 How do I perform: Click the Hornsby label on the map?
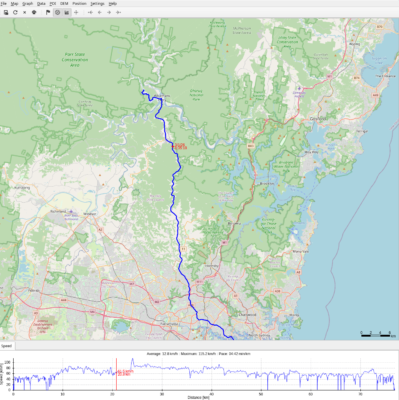211,265
